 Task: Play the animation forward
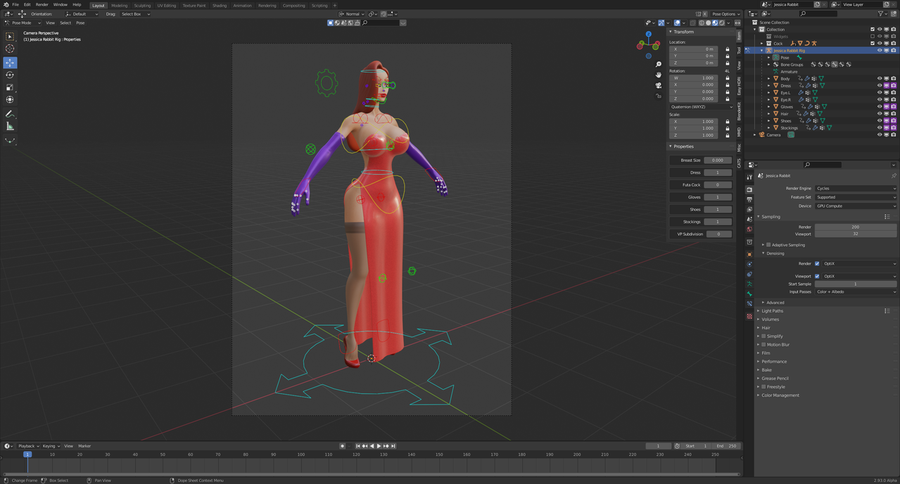[379, 446]
